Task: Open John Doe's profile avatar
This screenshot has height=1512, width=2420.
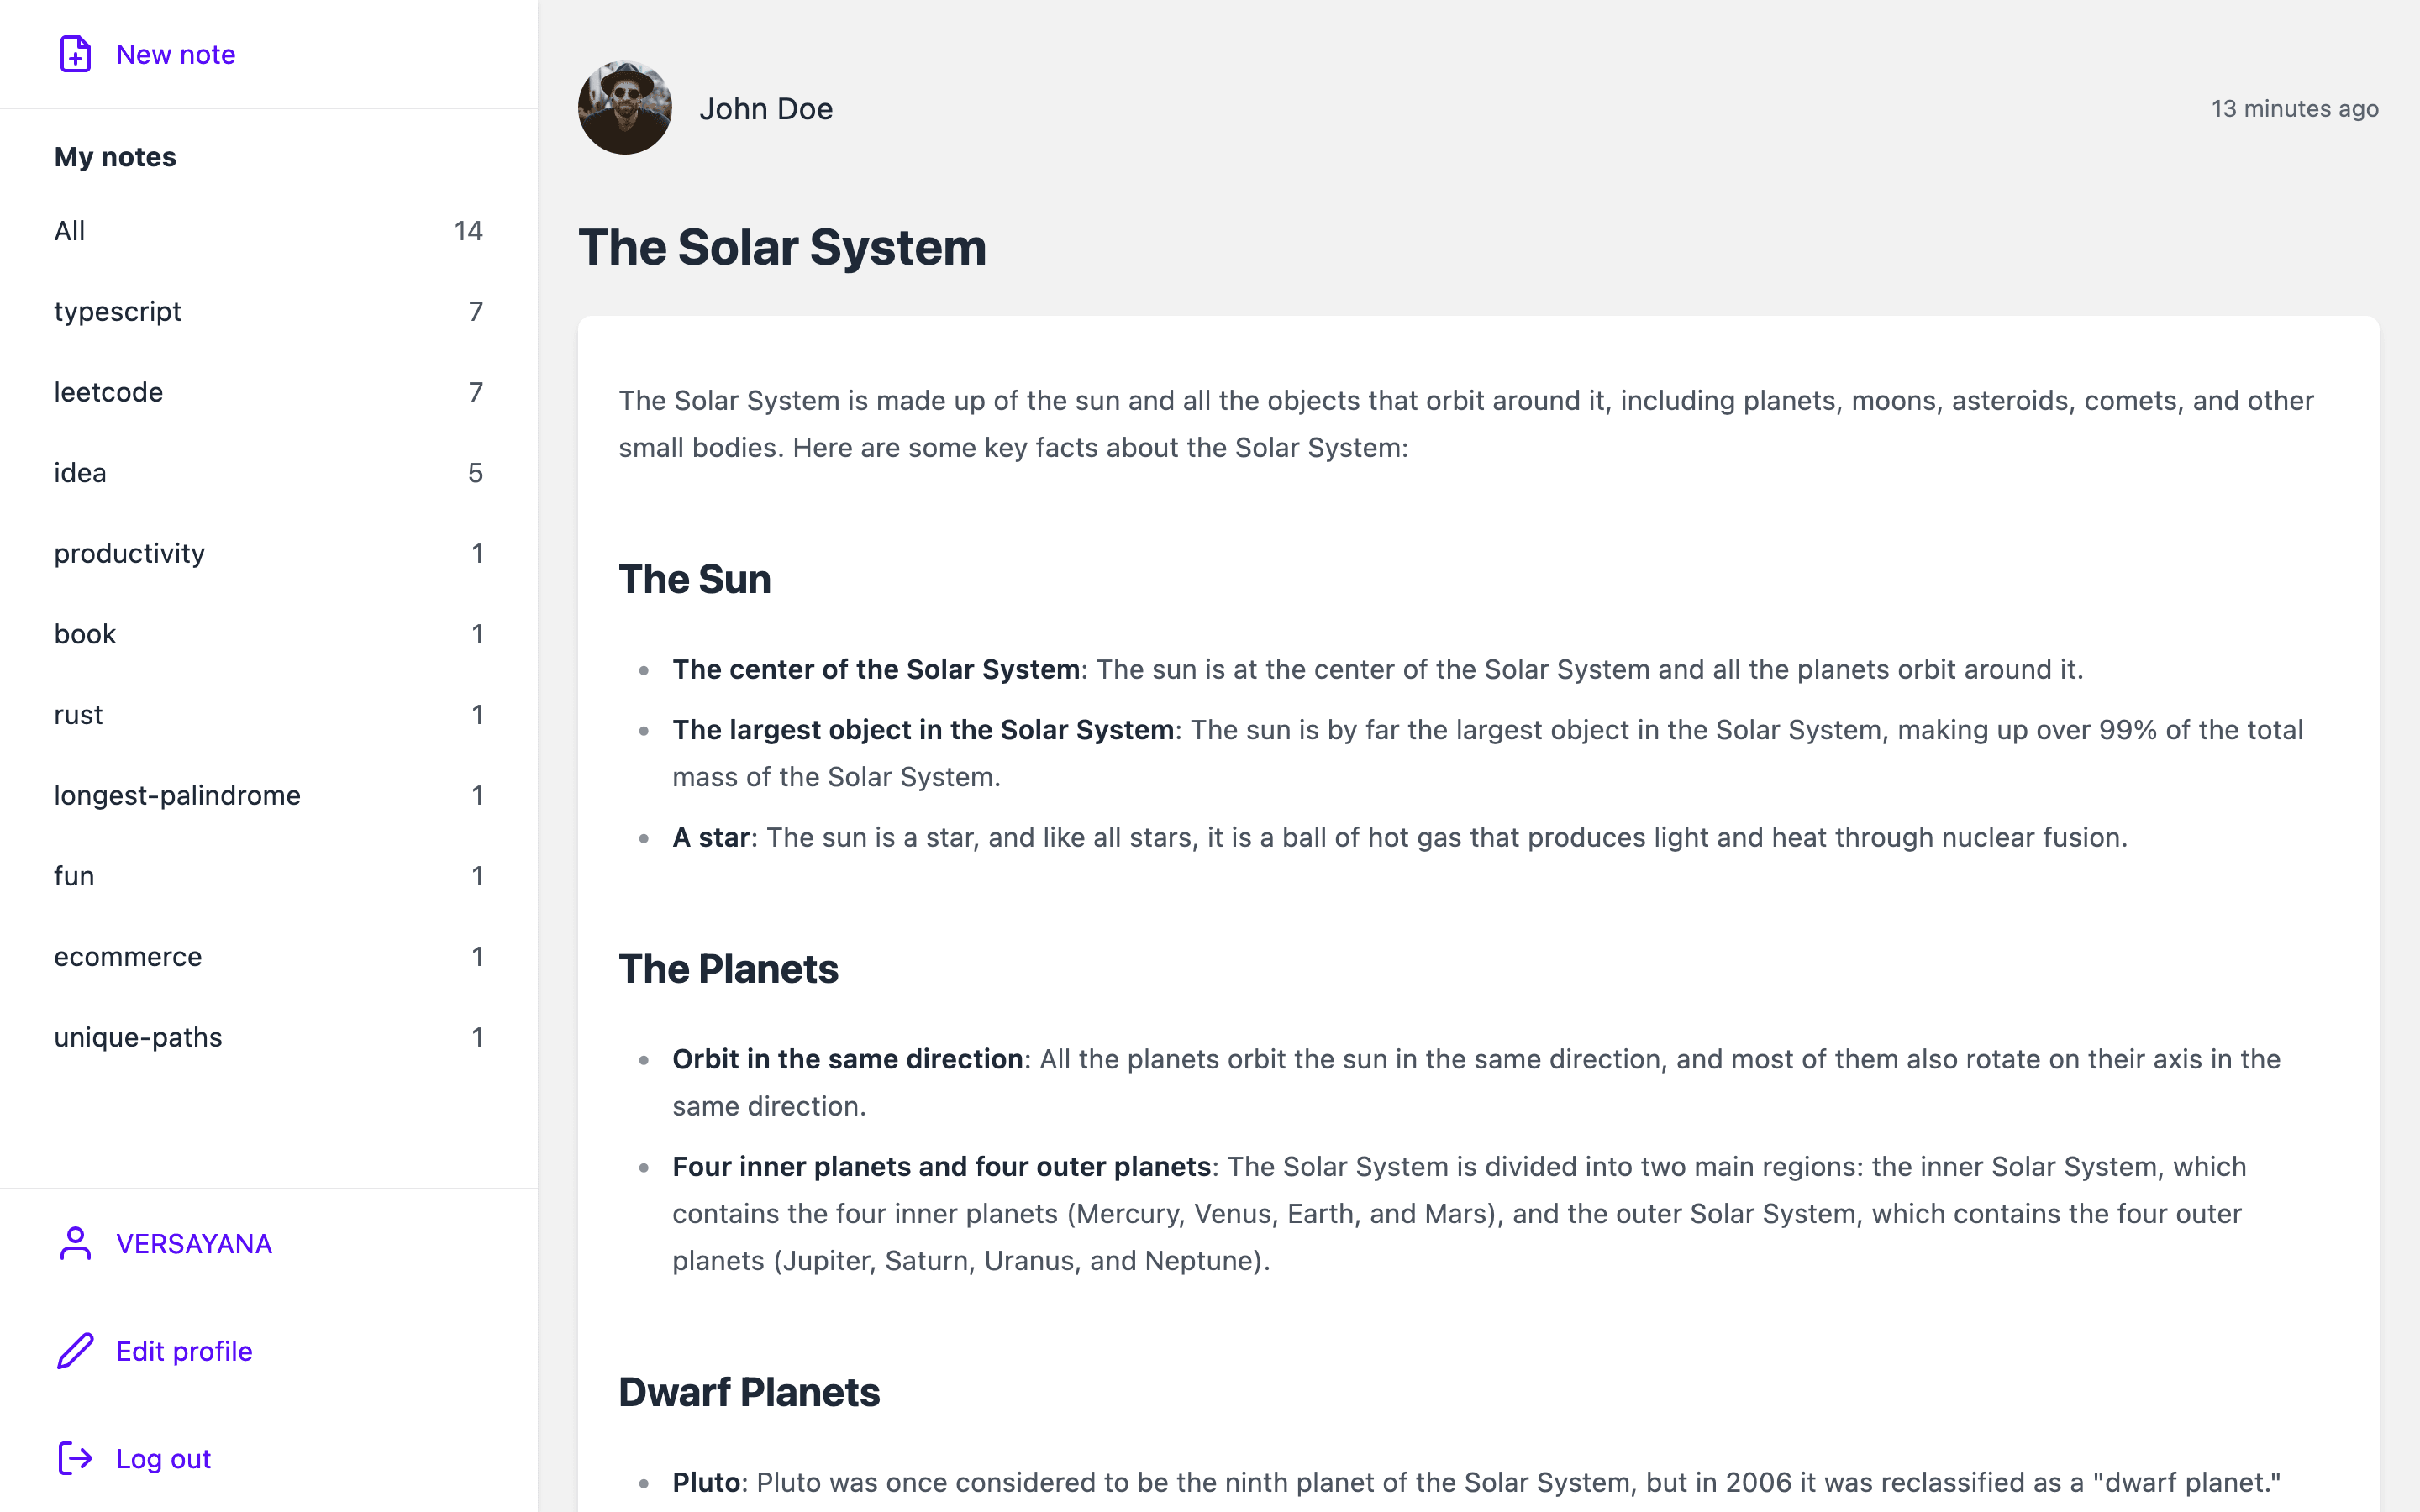Action: pos(626,108)
